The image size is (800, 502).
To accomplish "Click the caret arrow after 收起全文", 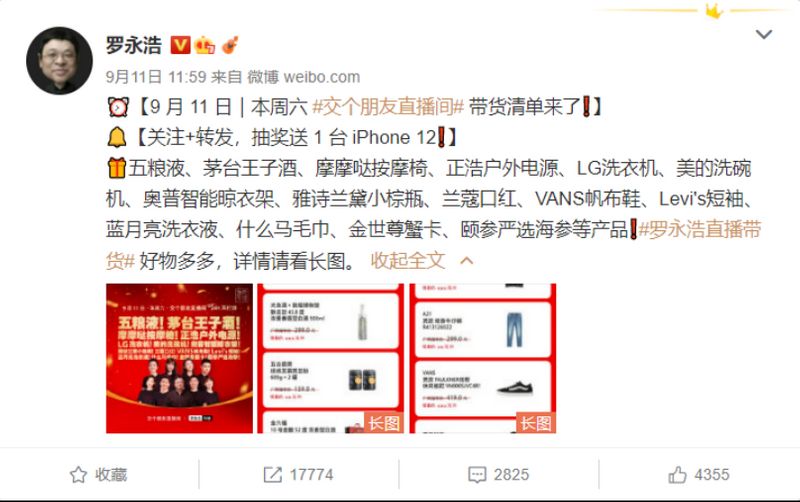I will click(x=466, y=261).
